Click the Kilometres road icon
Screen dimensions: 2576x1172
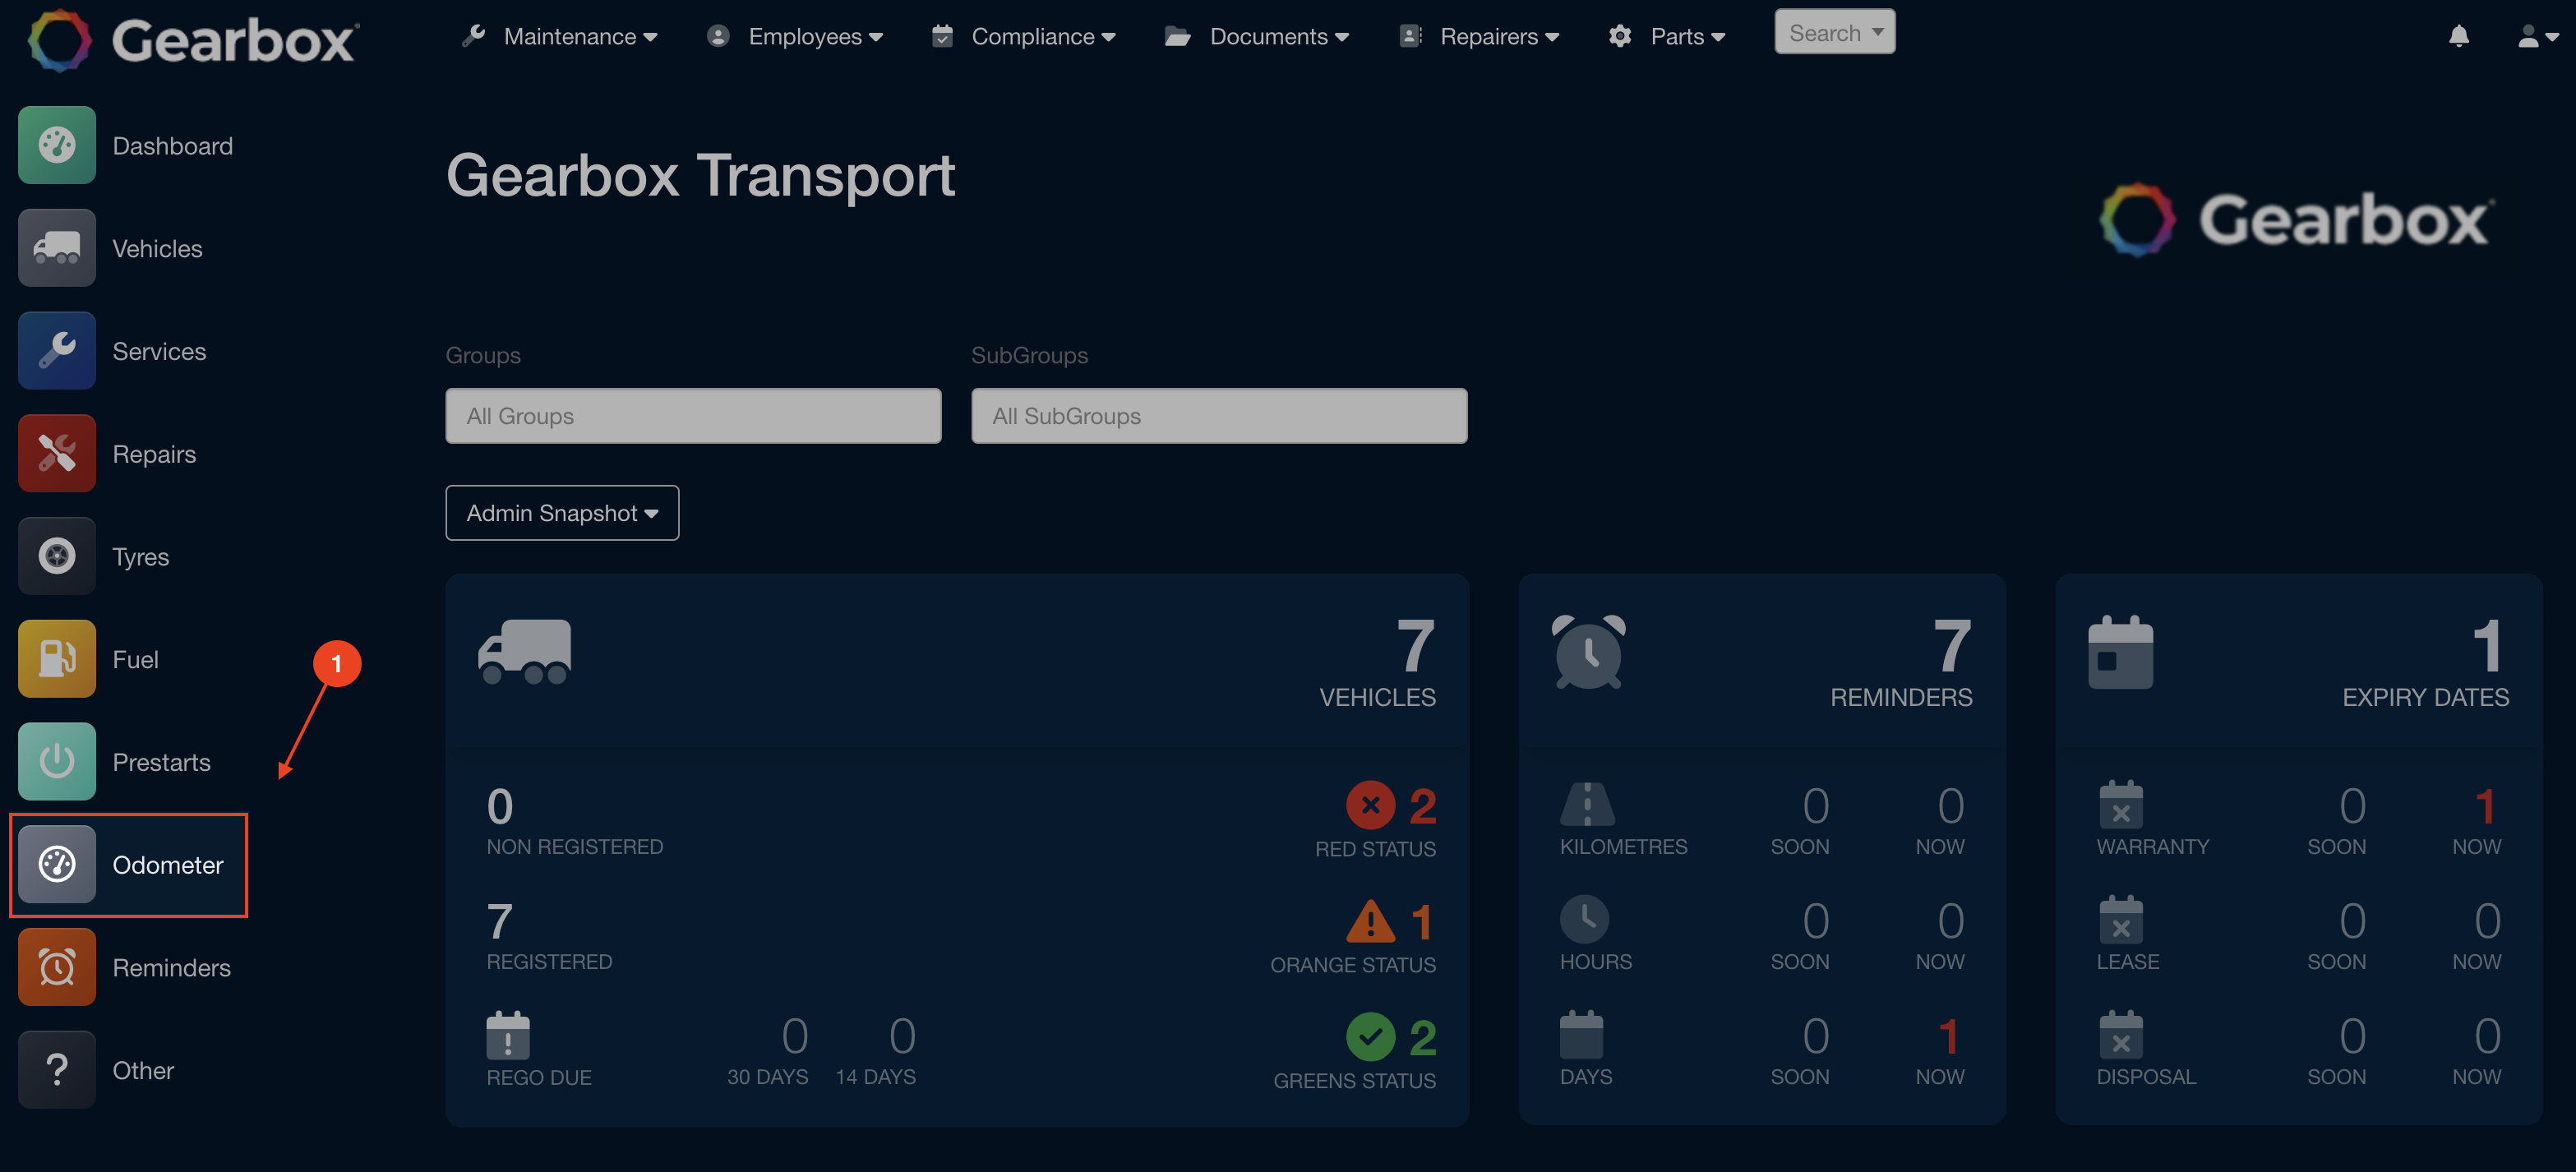point(1587,804)
